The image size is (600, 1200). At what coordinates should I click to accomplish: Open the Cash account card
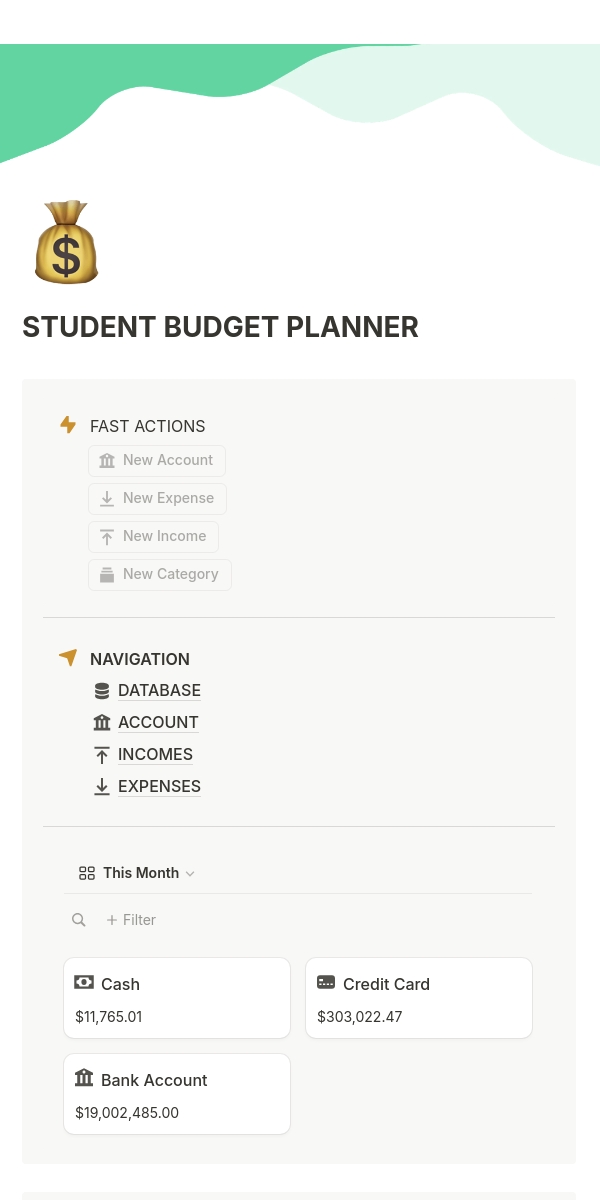coord(177,998)
